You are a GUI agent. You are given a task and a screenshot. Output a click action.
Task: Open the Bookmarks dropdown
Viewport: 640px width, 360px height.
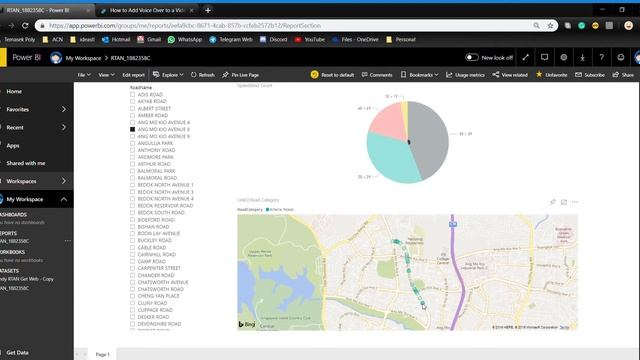(420, 75)
